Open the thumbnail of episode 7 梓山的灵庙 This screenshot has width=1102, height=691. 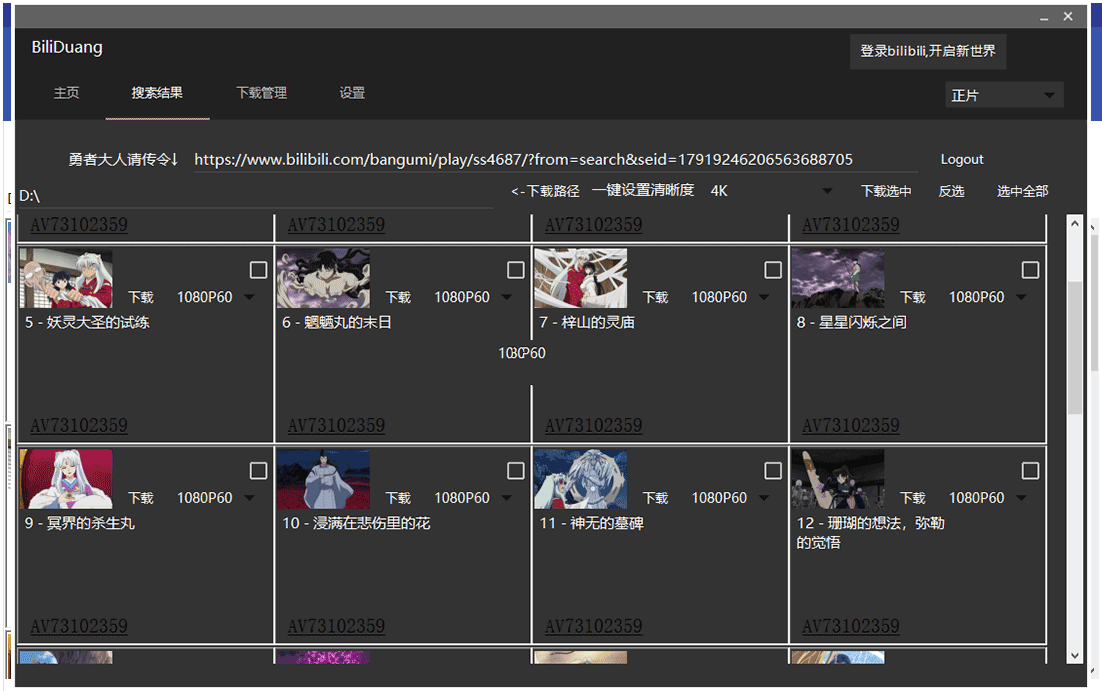point(581,278)
